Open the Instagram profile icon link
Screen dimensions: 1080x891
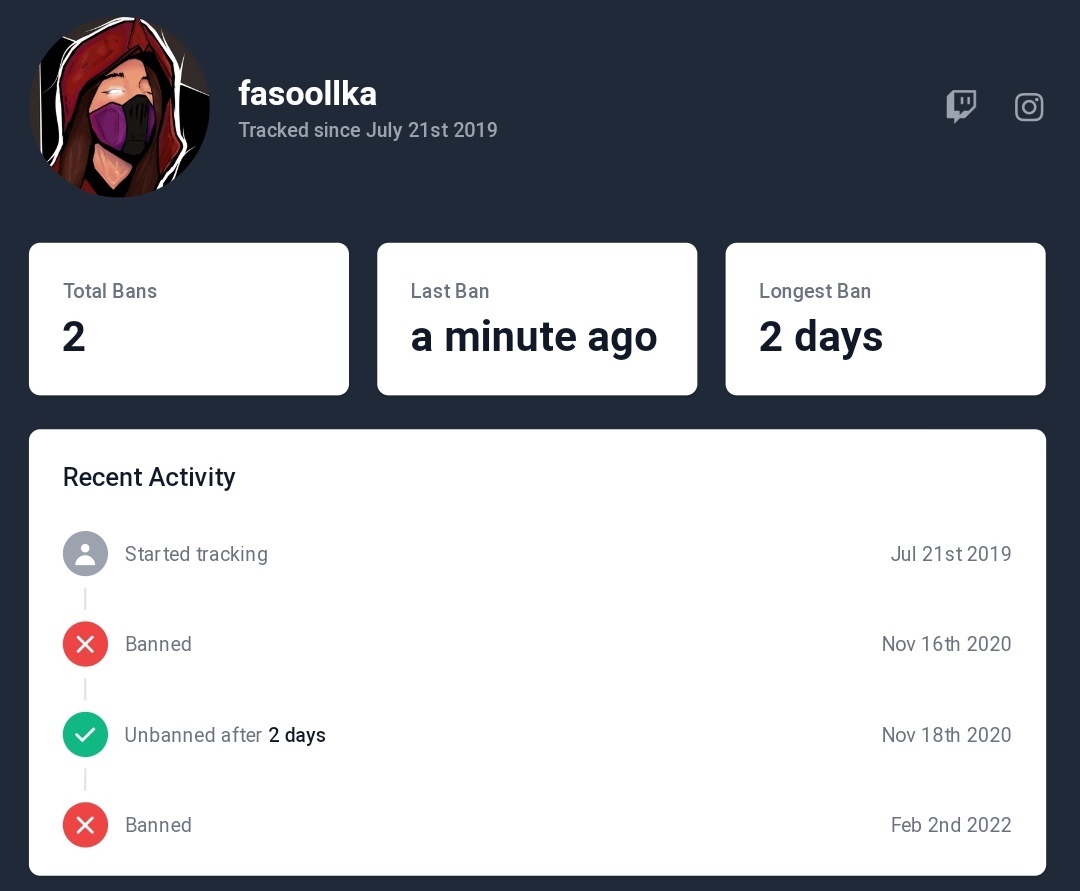coord(1028,107)
